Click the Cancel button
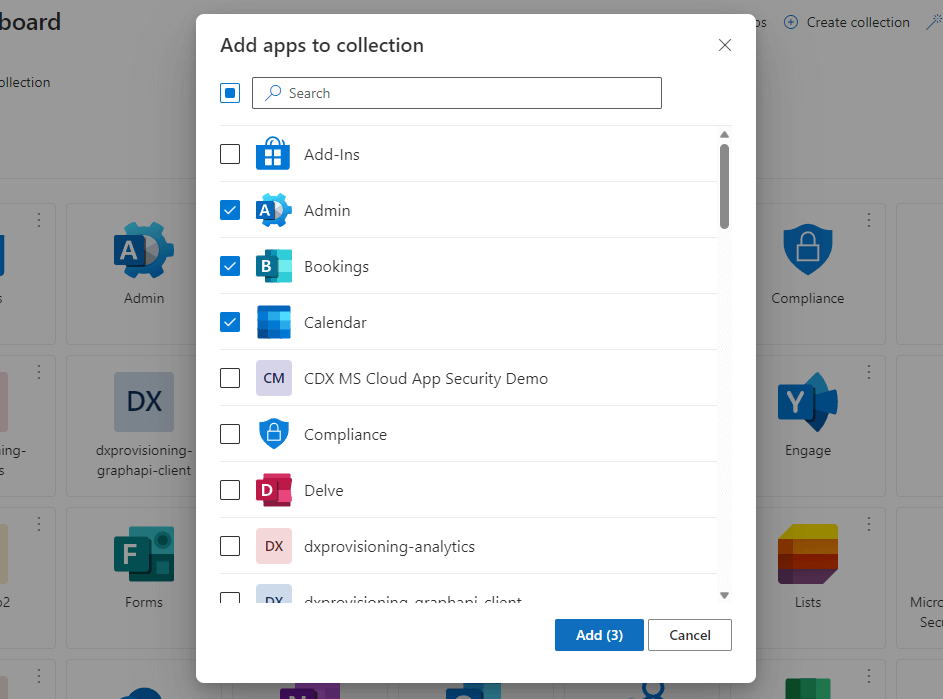 [690, 635]
